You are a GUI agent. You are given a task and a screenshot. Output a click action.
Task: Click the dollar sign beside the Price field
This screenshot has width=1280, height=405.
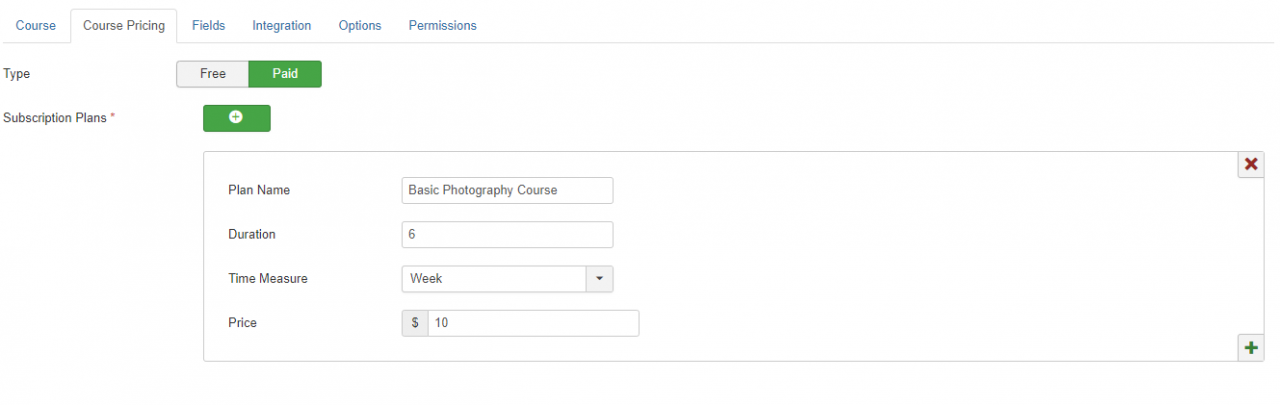click(x=414, y=323)
